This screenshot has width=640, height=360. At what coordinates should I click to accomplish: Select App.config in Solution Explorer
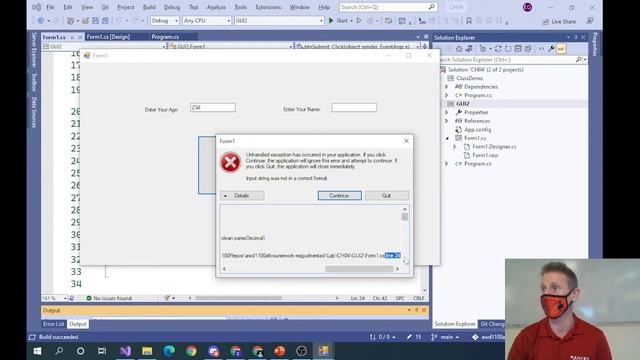point(478,130)
